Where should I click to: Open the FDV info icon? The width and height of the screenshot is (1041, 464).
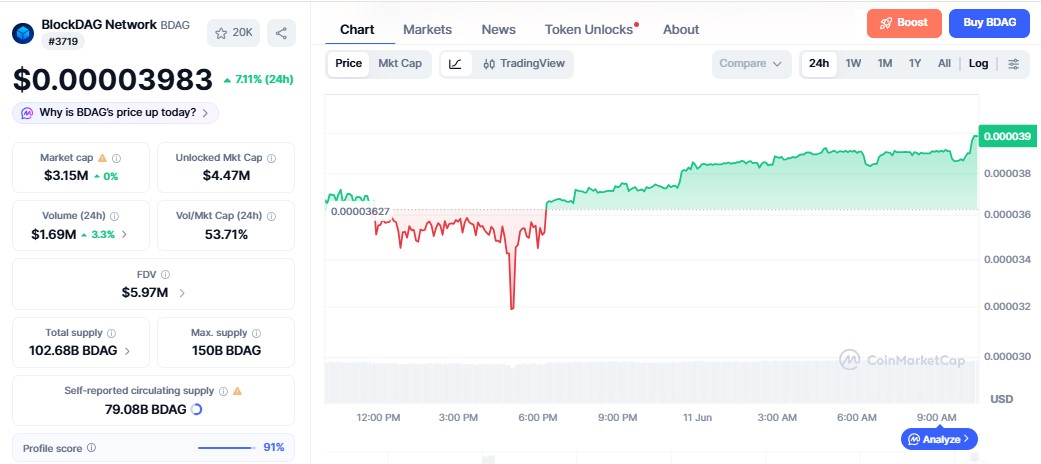click(165, 274)
